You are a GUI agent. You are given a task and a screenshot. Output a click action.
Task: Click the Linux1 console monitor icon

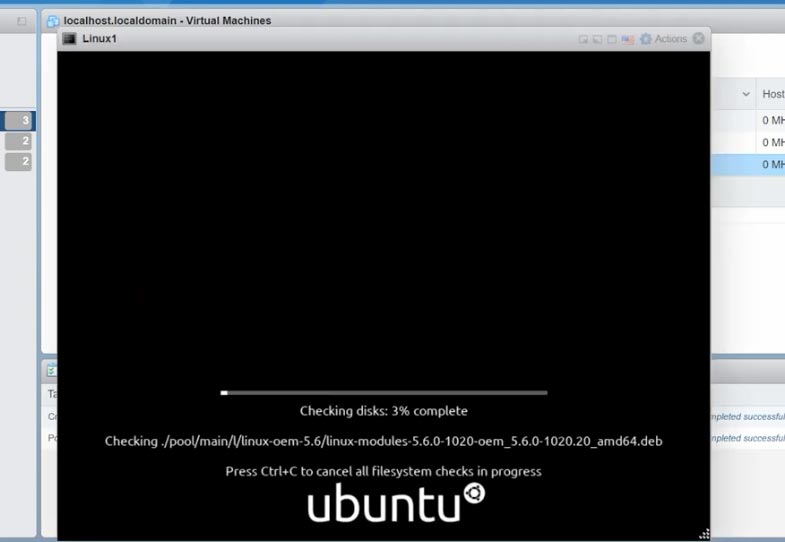(69, 39)
